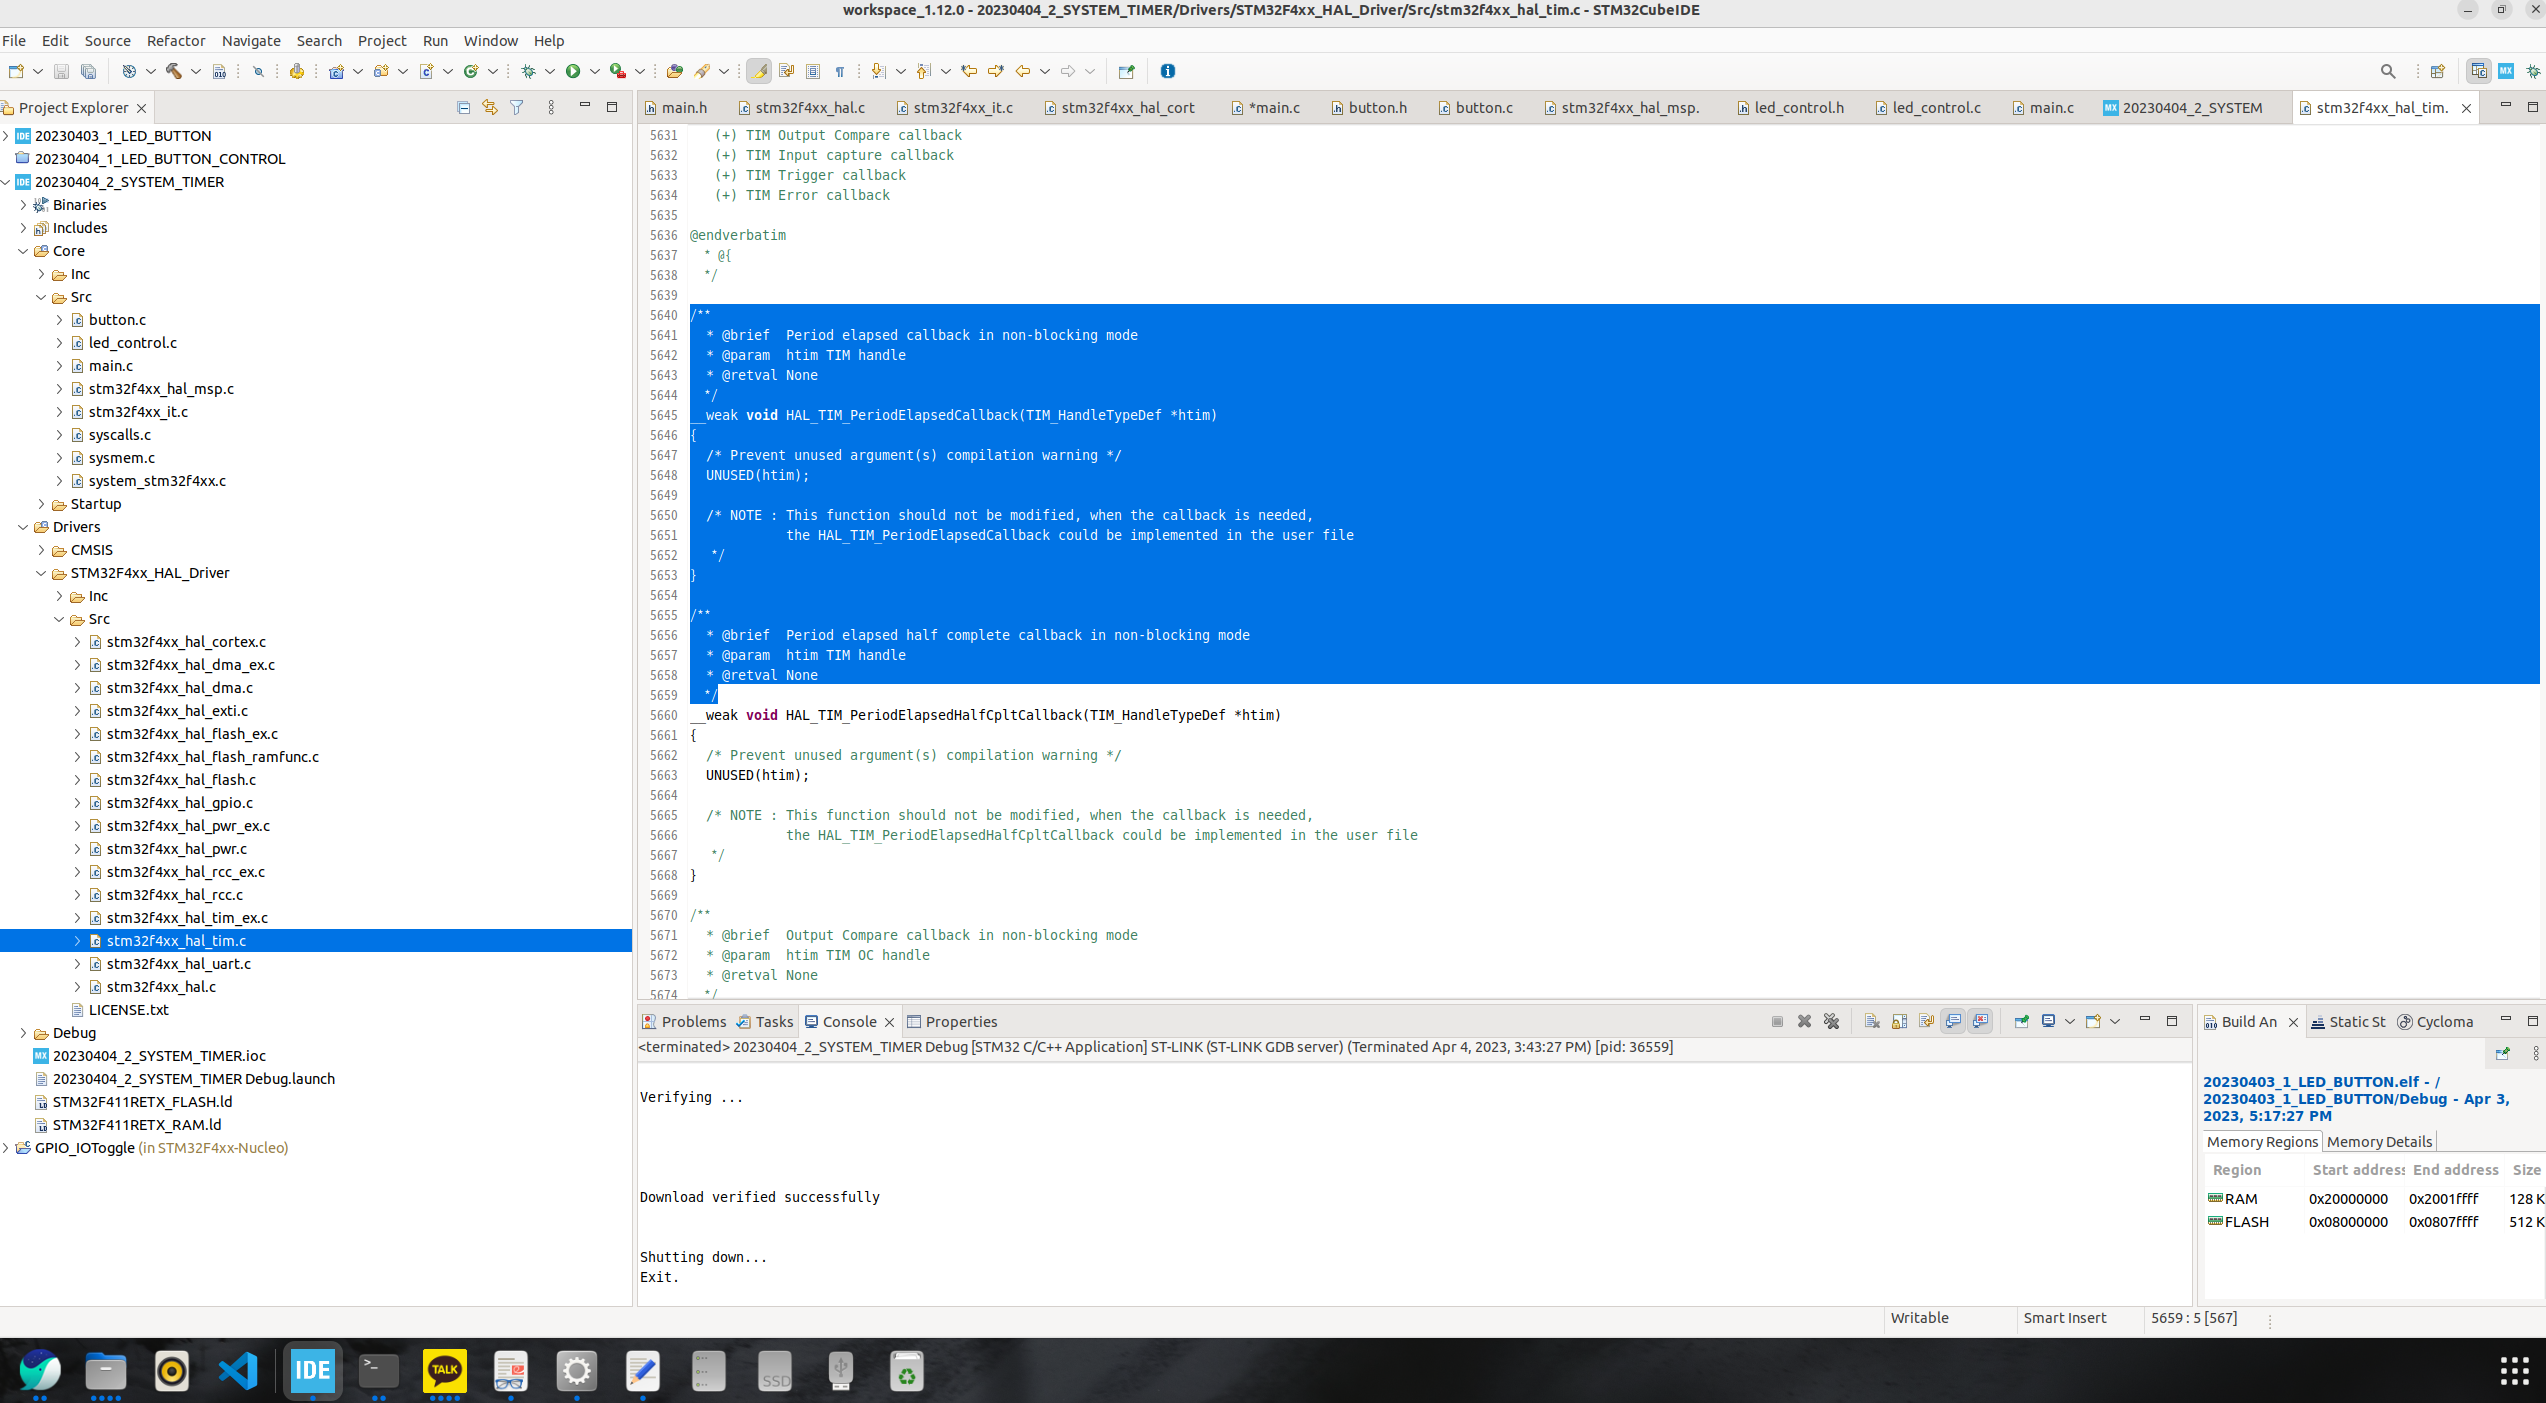Collapse the Drivers folder

tap(23, 527)
